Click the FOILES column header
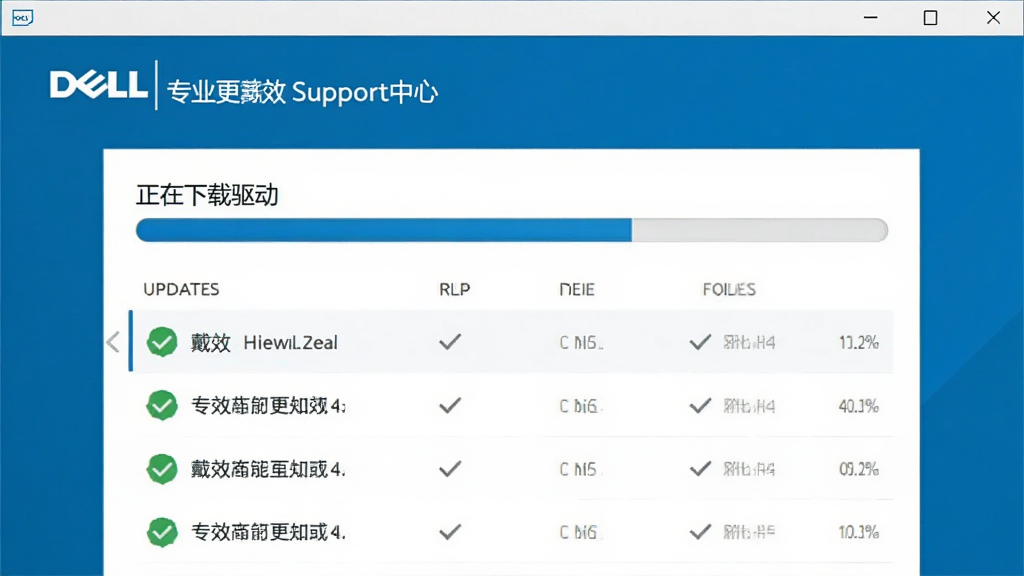1024x576 pixels. coord(729,289)
